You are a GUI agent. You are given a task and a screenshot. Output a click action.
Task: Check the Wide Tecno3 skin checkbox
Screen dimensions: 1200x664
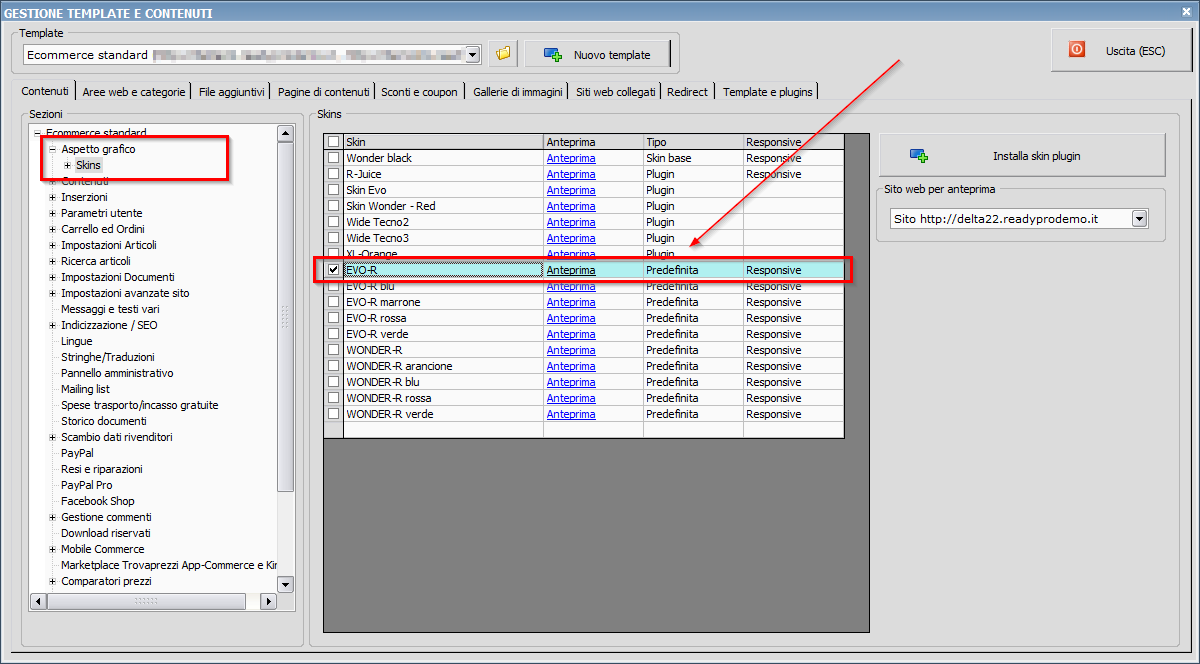pos(333,238)
